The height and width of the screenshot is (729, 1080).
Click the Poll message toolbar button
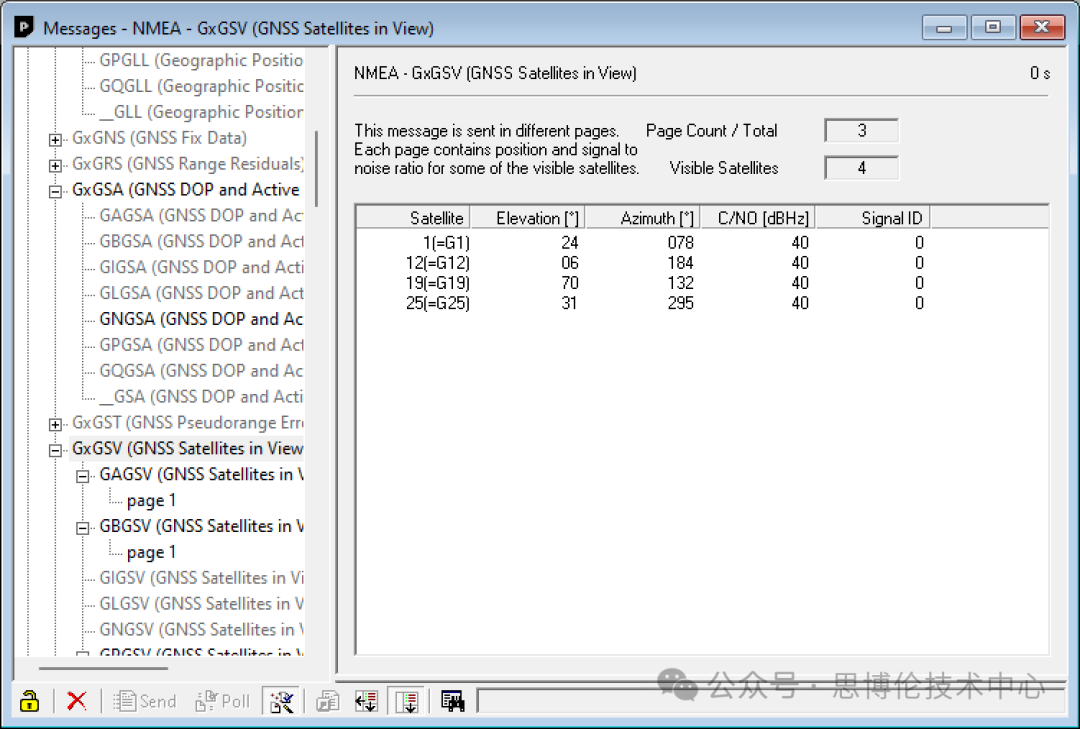click(x=223, y=701)
